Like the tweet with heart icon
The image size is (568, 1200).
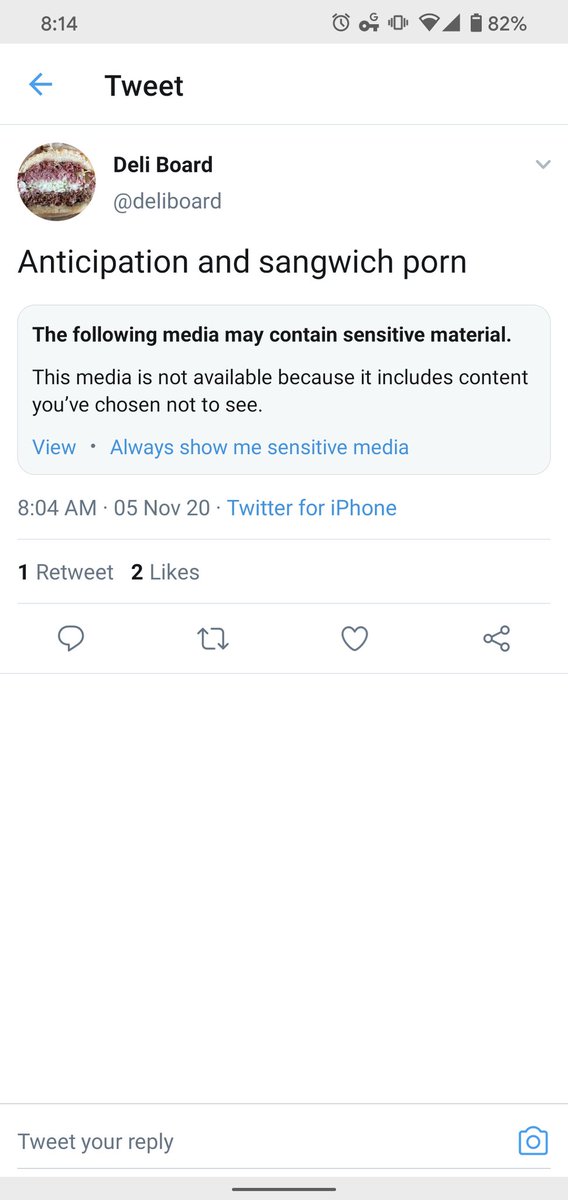[x=355, y=638]
